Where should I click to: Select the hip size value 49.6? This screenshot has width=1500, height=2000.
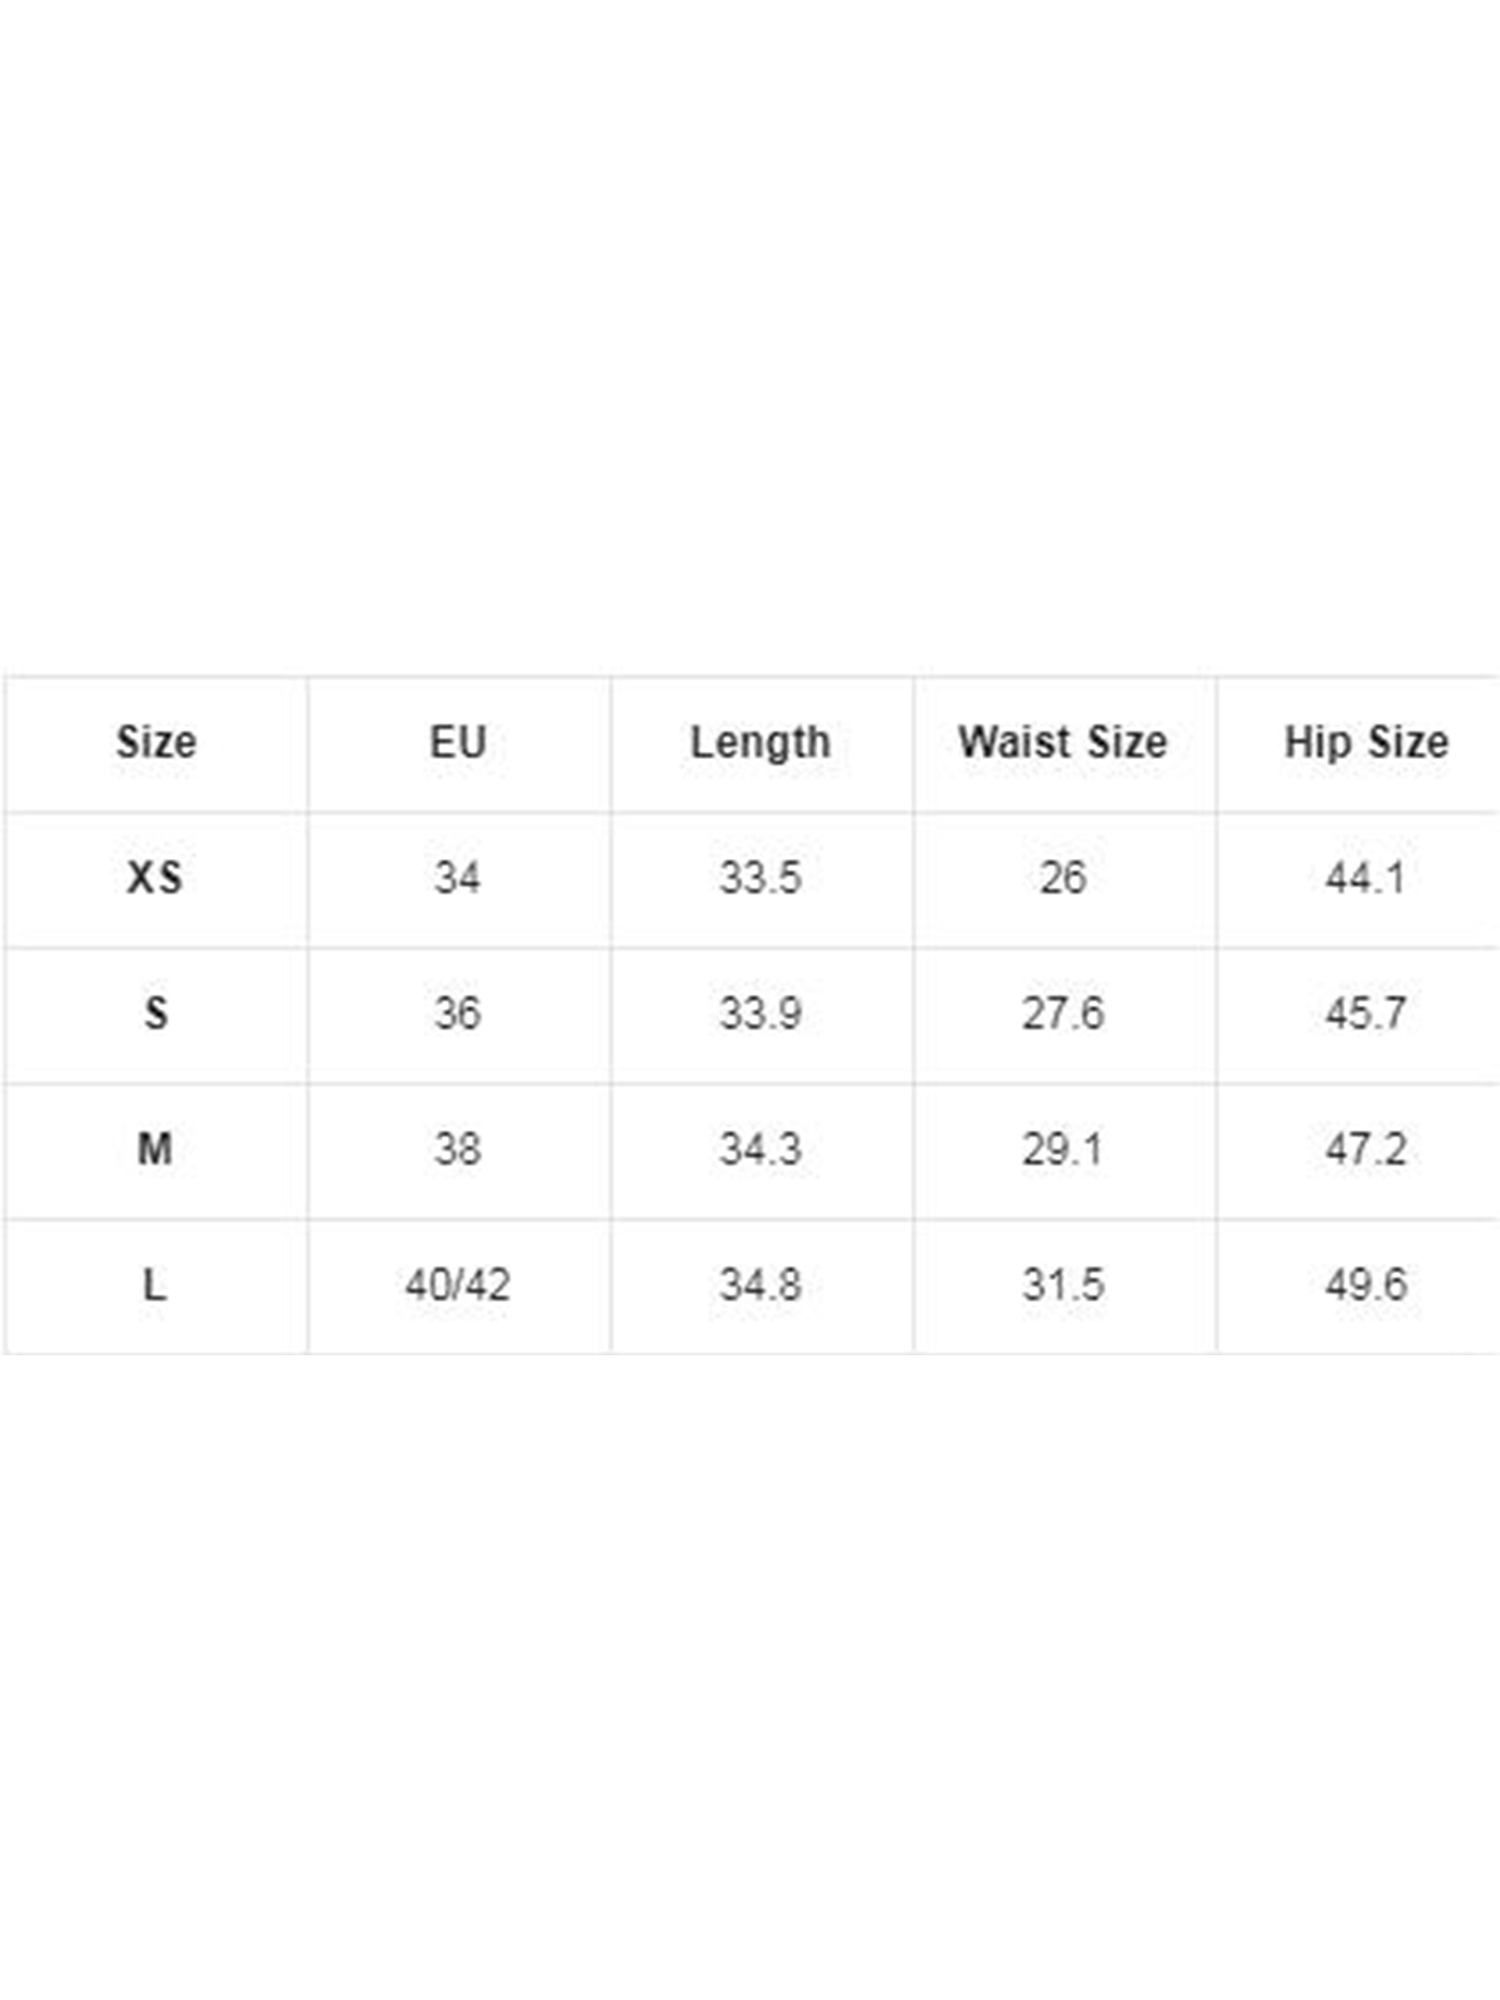click(1366, 1285)
